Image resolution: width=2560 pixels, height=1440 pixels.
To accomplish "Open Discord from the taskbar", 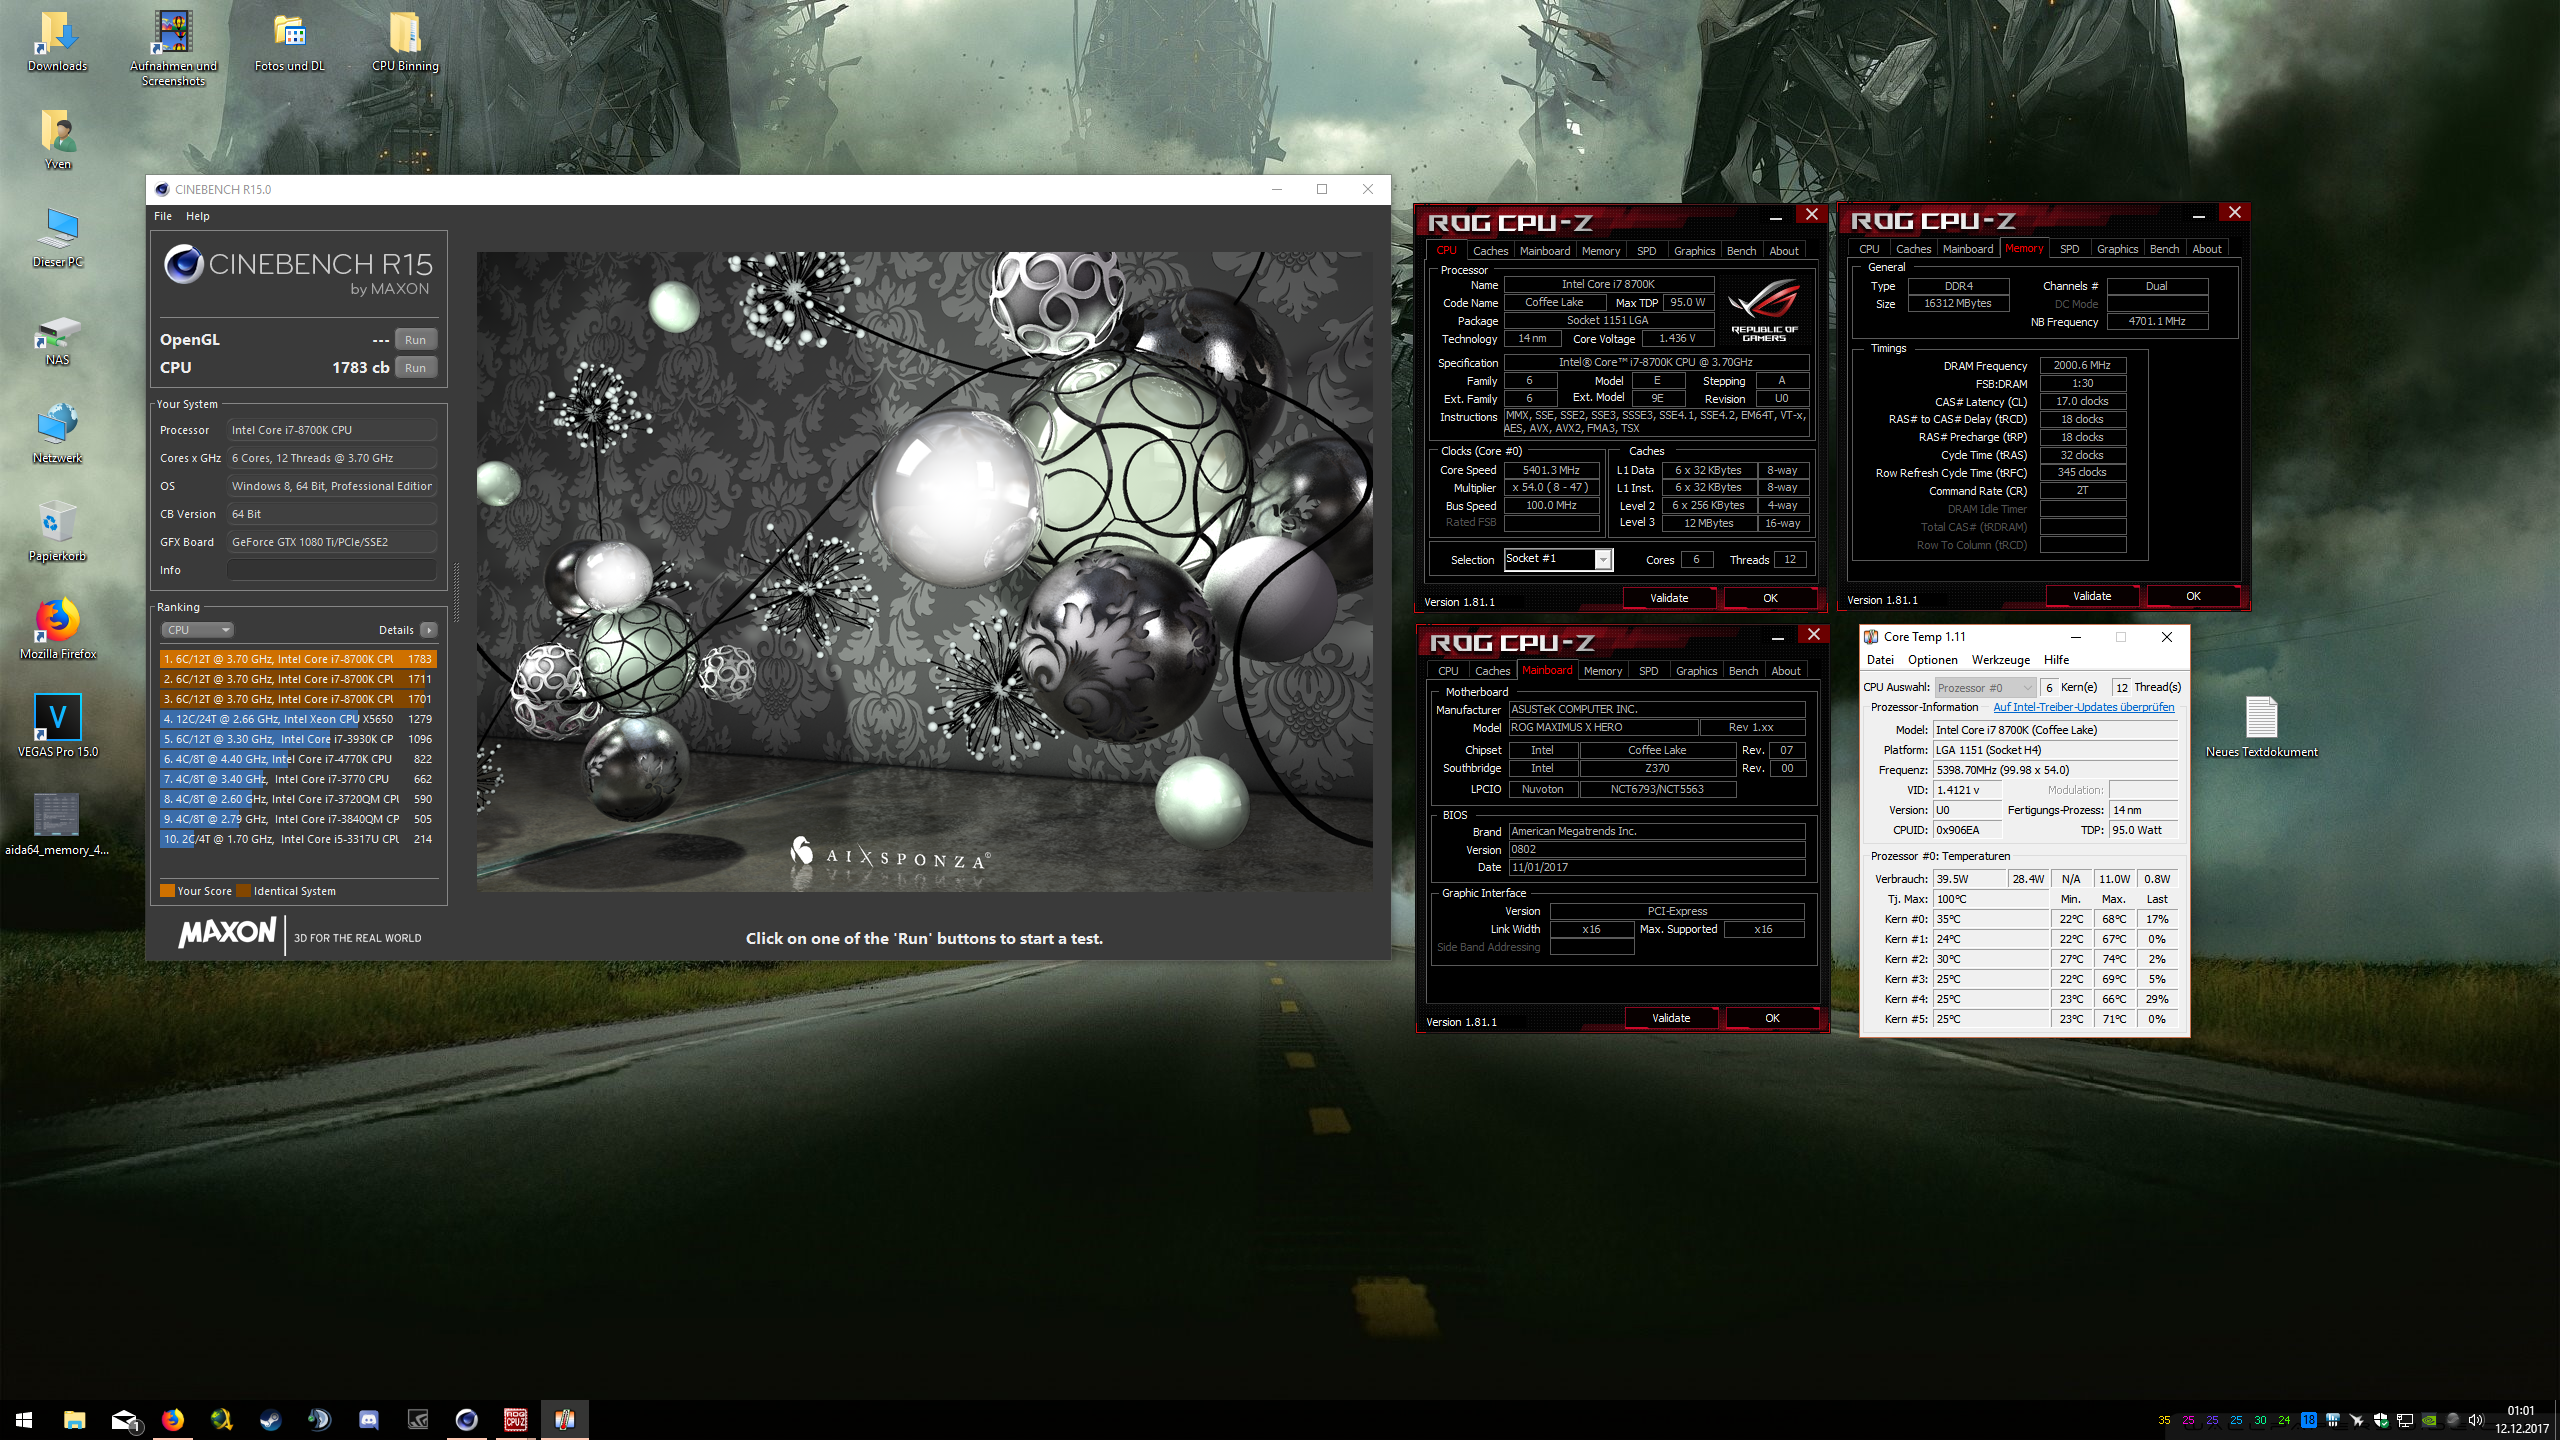I will (368, 1420).
